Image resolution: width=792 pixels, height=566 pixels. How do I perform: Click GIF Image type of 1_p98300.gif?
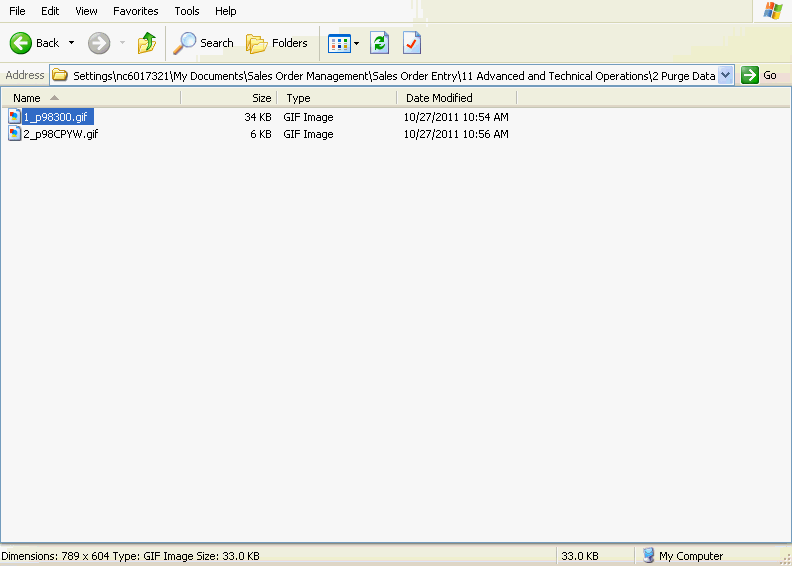tap(308, 117)
